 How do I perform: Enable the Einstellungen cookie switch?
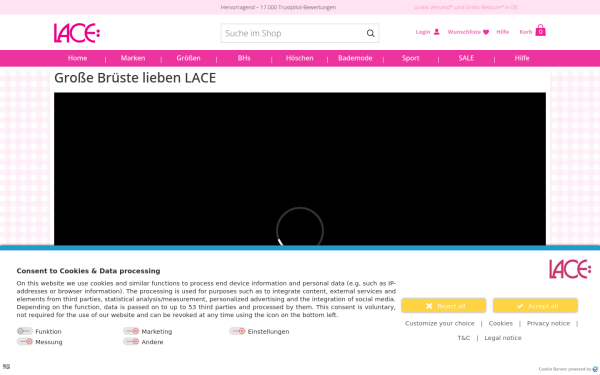(237, 331)
